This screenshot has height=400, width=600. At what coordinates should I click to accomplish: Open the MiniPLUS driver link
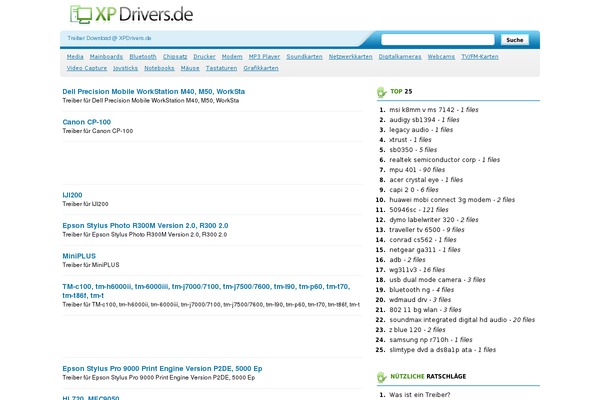pyautogui.click(x=79, y=256)
